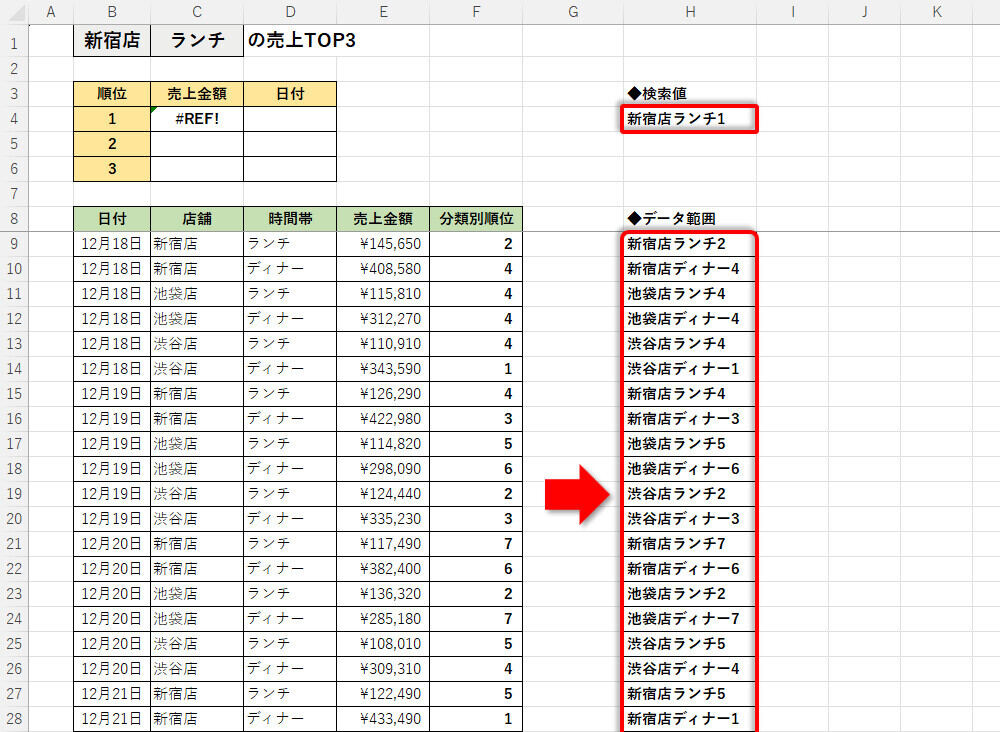
Task: Click the 時間帯 column header
Action: tap(290, 219)
